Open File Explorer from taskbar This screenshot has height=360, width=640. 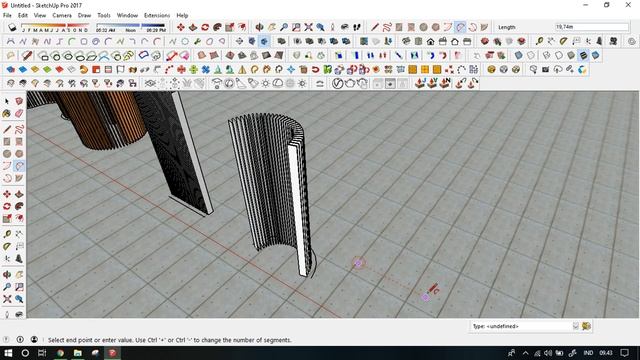coord(78,353)
